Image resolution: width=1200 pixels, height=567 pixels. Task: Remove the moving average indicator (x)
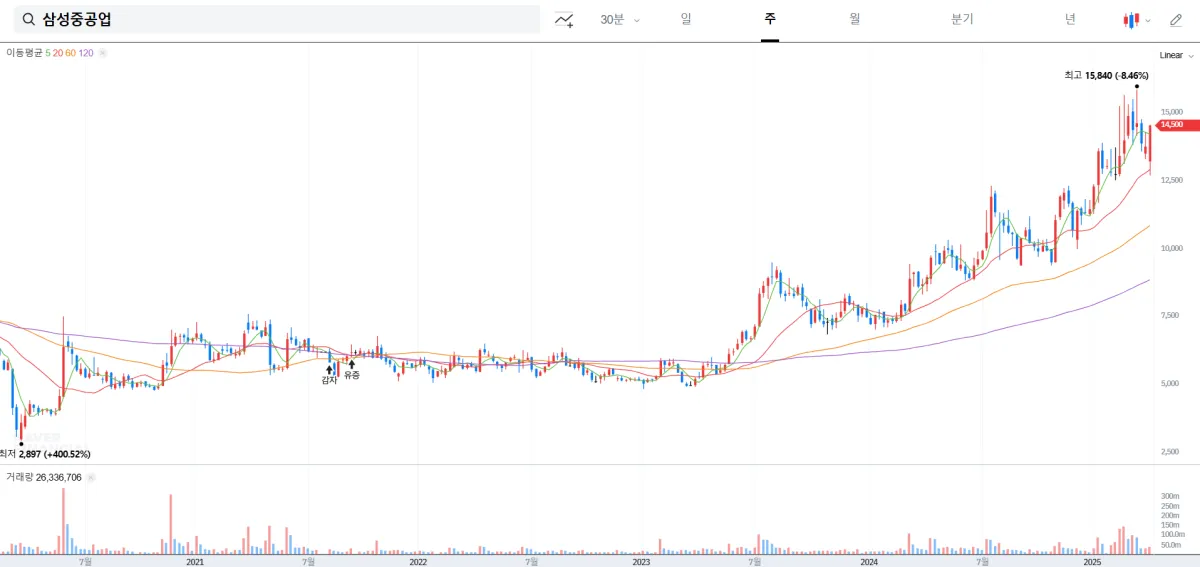click(x=102, y=53)
